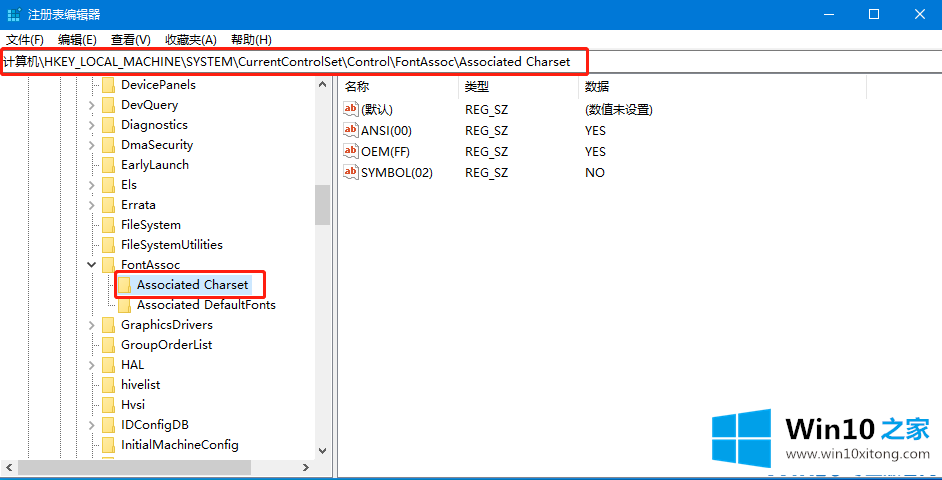Select the FileSystemUtilities folder icon
This screenshot has height=480, width=942.
(x=108, y=245)
